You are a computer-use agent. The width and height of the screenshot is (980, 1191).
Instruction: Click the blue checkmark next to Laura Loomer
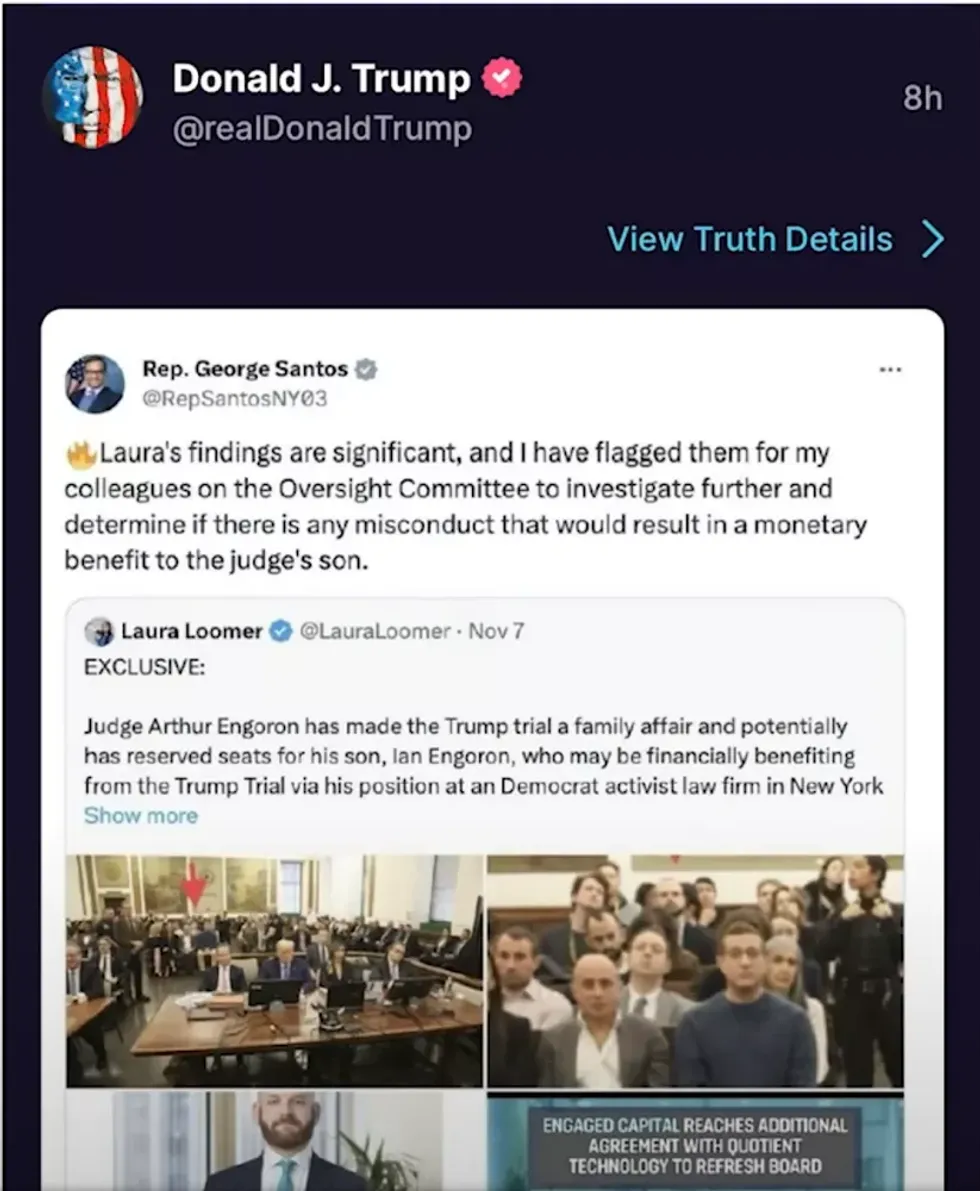[x=279, y=631]
